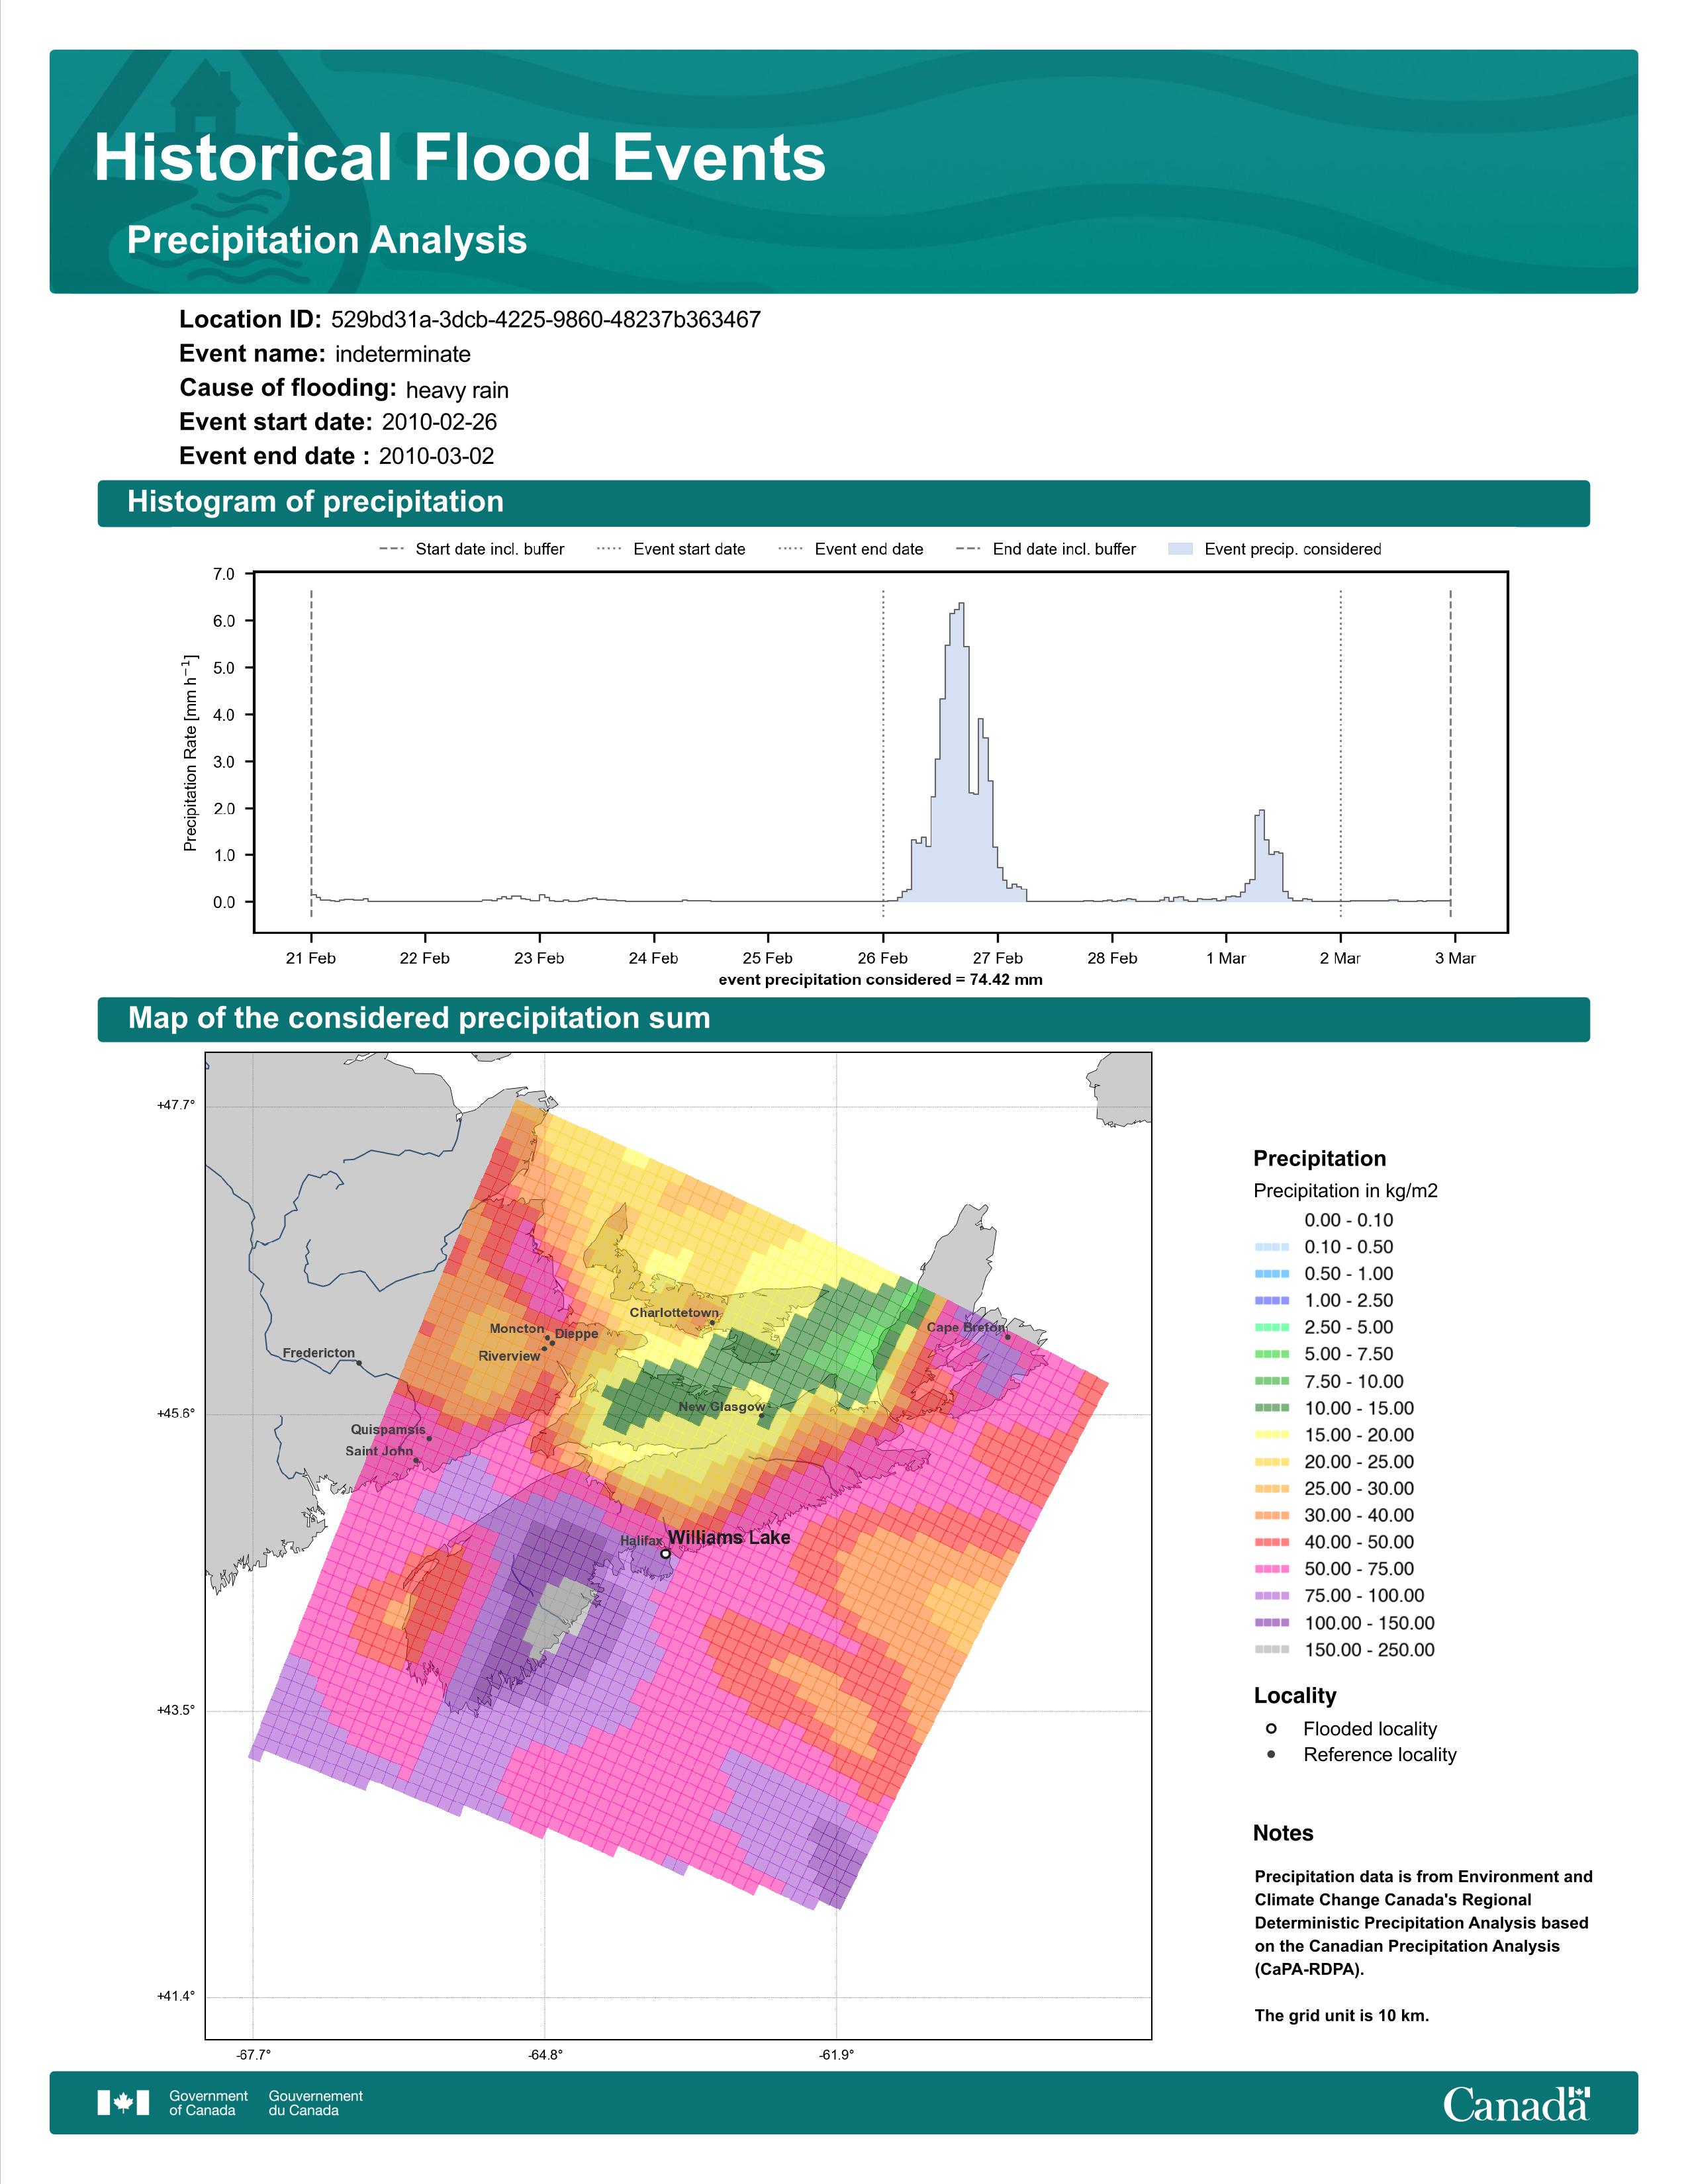The width and height of the screenshot is (1688, 2184).
Task: Click the Event end date legend entry
Action: 851,549
